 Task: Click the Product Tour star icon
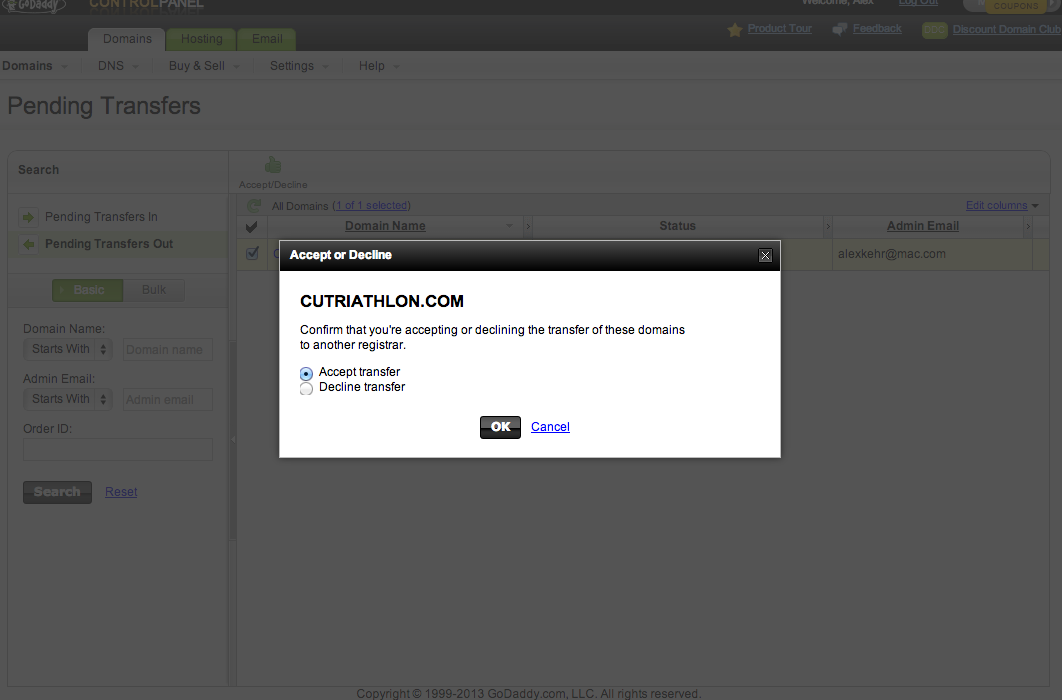(x=735, y=30)
